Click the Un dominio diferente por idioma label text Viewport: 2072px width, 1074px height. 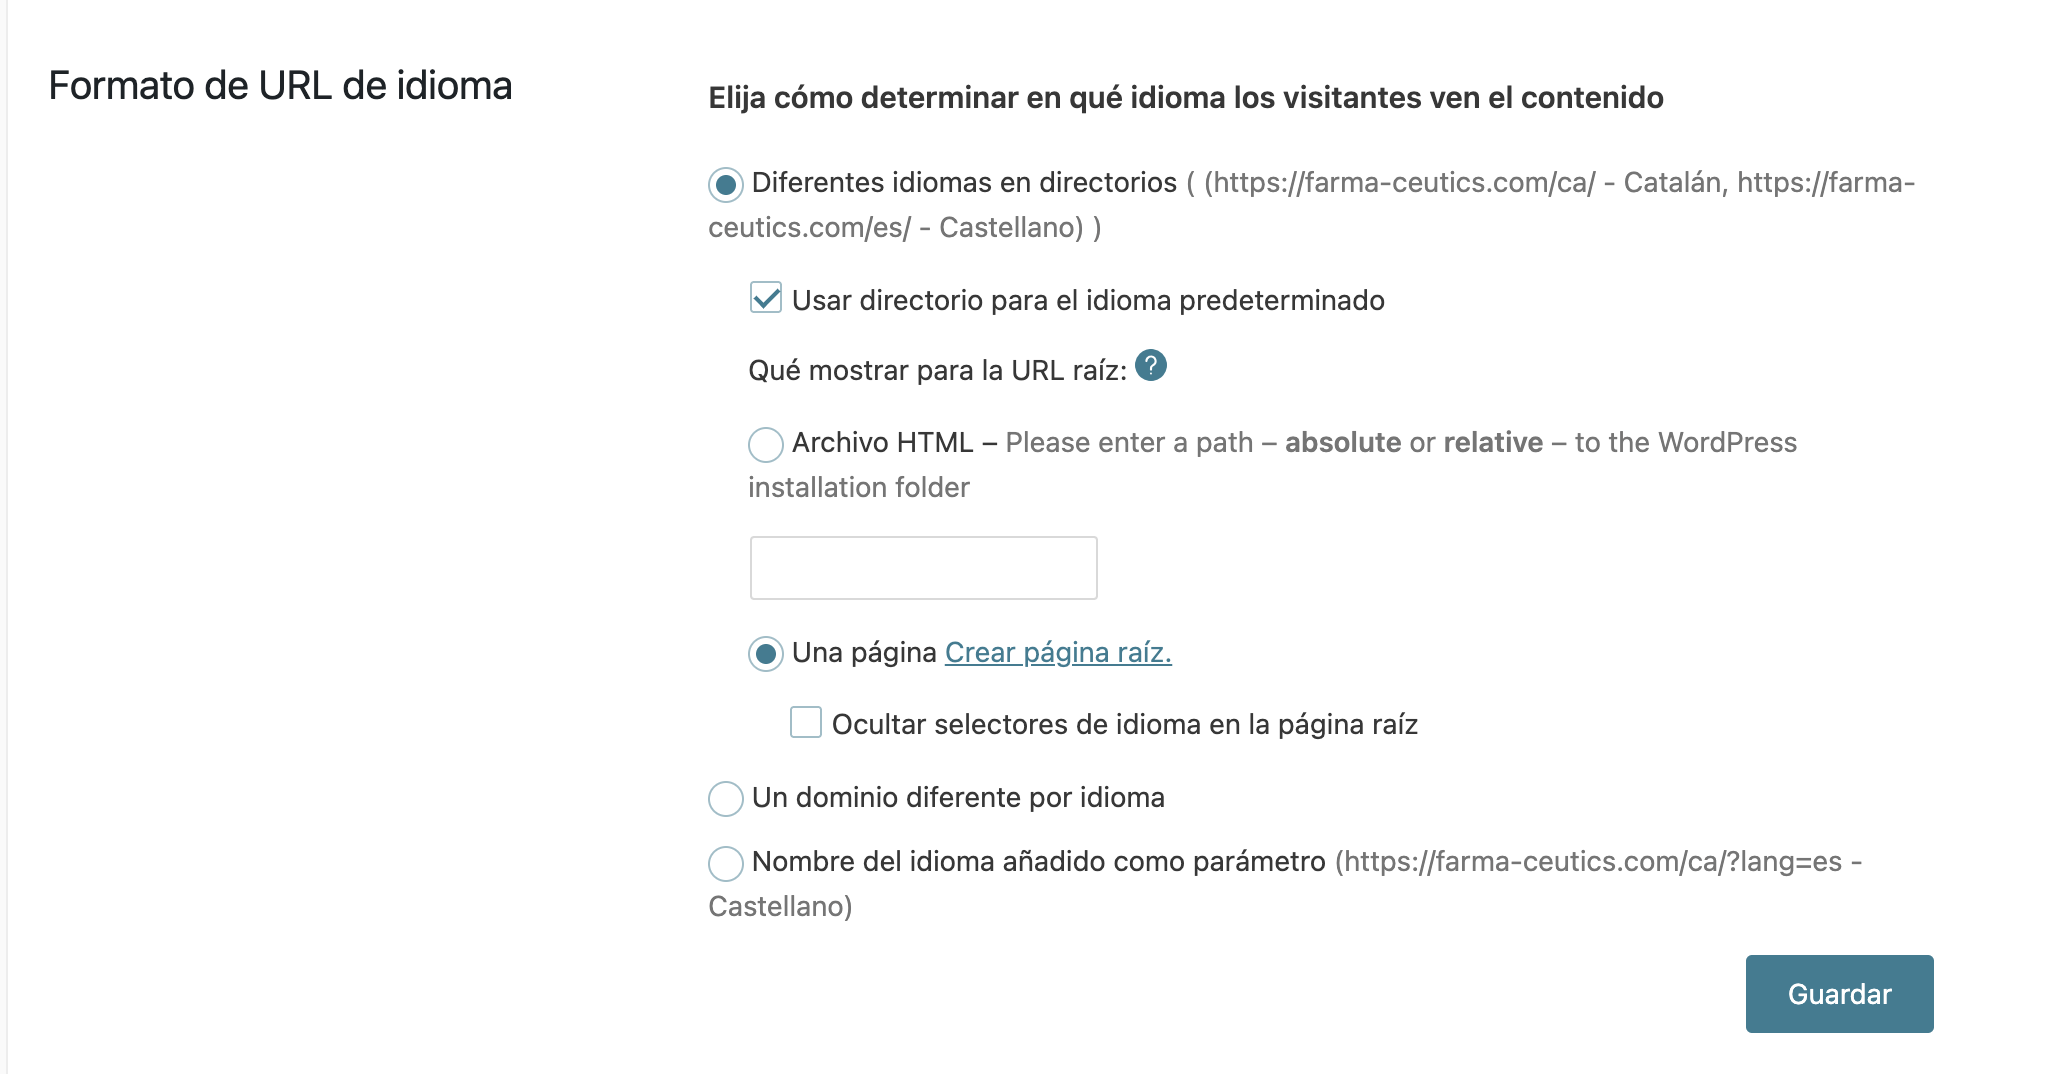point(958,798)
